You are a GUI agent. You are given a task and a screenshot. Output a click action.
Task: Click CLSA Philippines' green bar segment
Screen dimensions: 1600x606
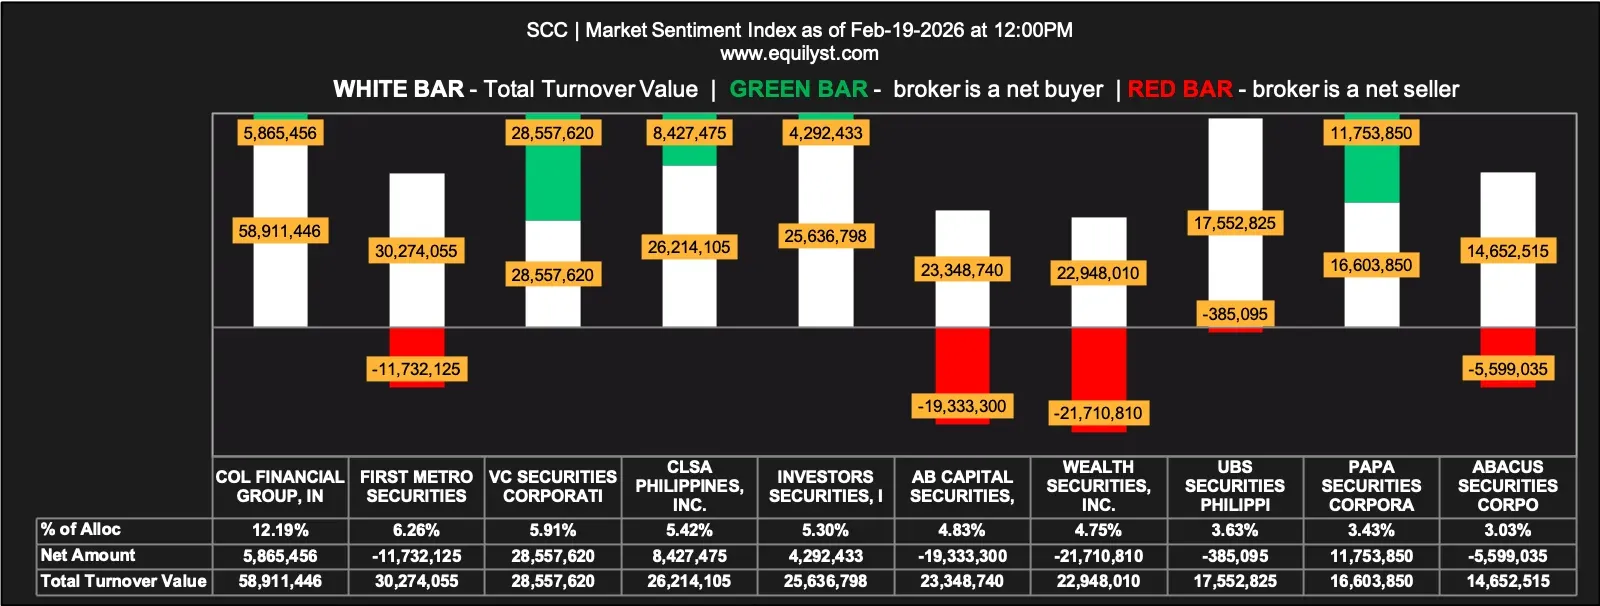pyautogui.click(x=689, y=156)
